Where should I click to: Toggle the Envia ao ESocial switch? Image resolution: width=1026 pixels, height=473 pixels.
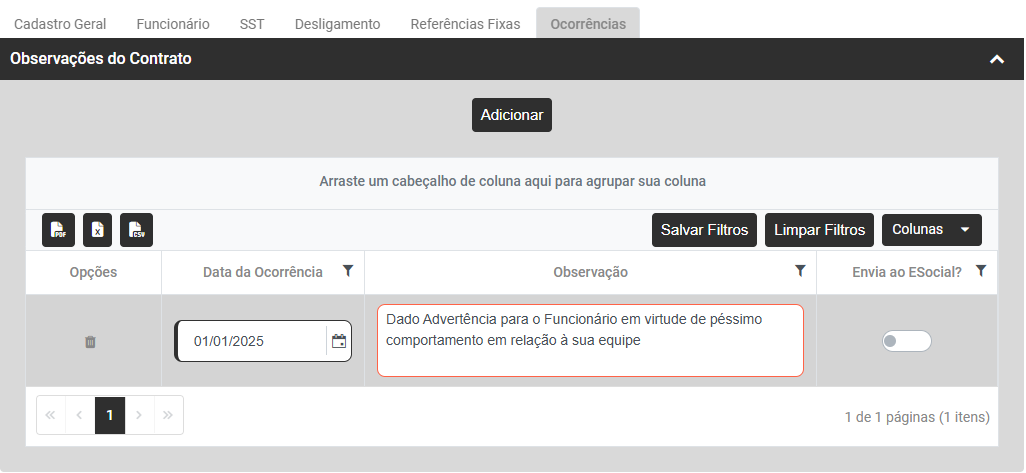[x=906, y=341]
